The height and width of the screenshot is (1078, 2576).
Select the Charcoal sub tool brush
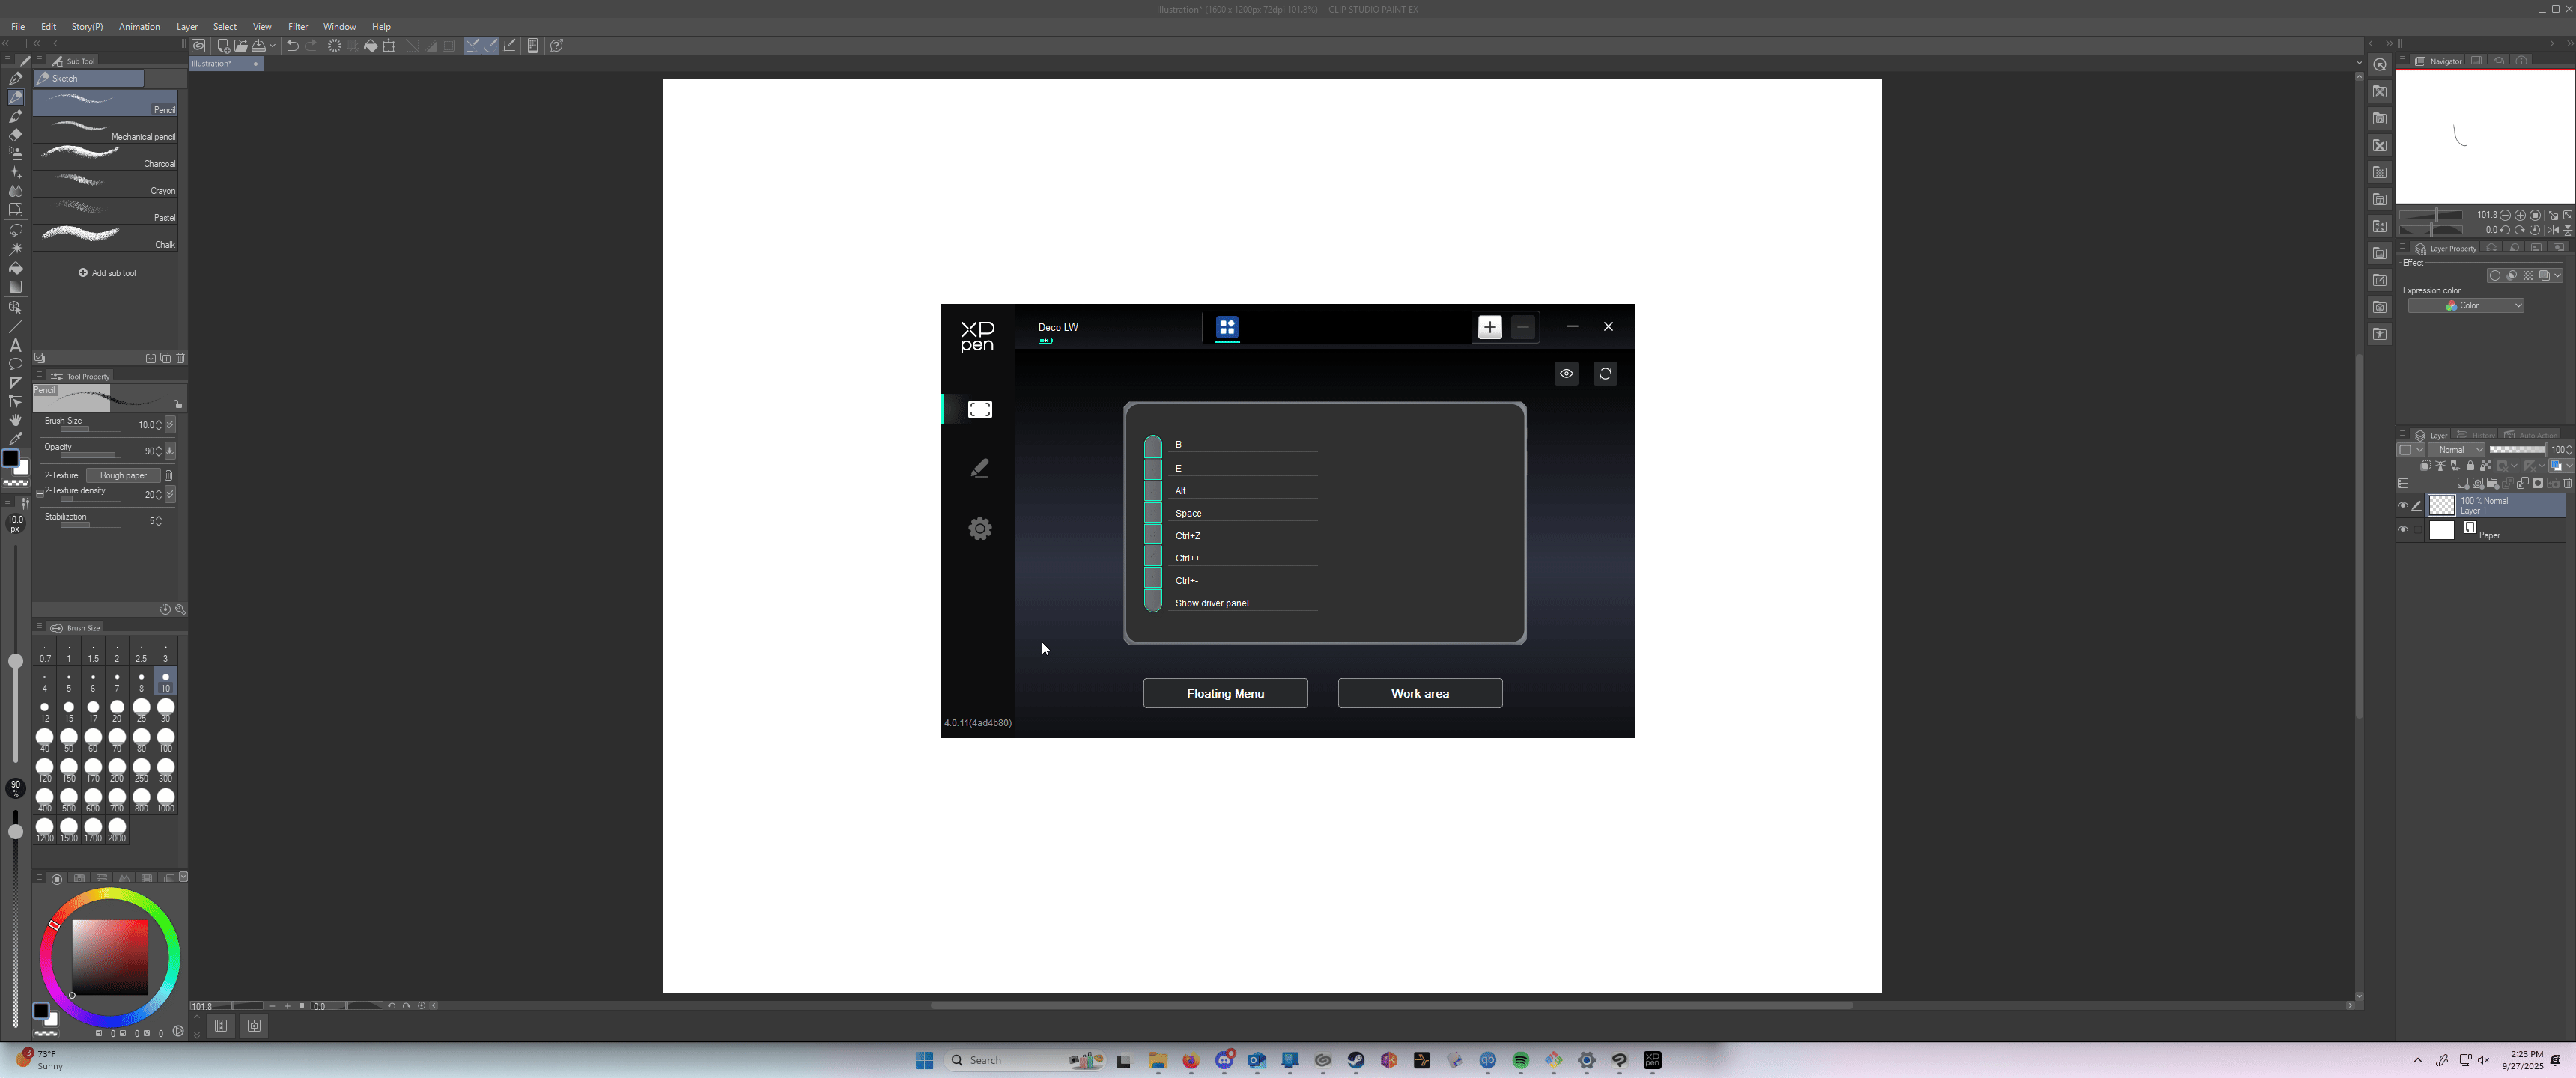[105, 157]
